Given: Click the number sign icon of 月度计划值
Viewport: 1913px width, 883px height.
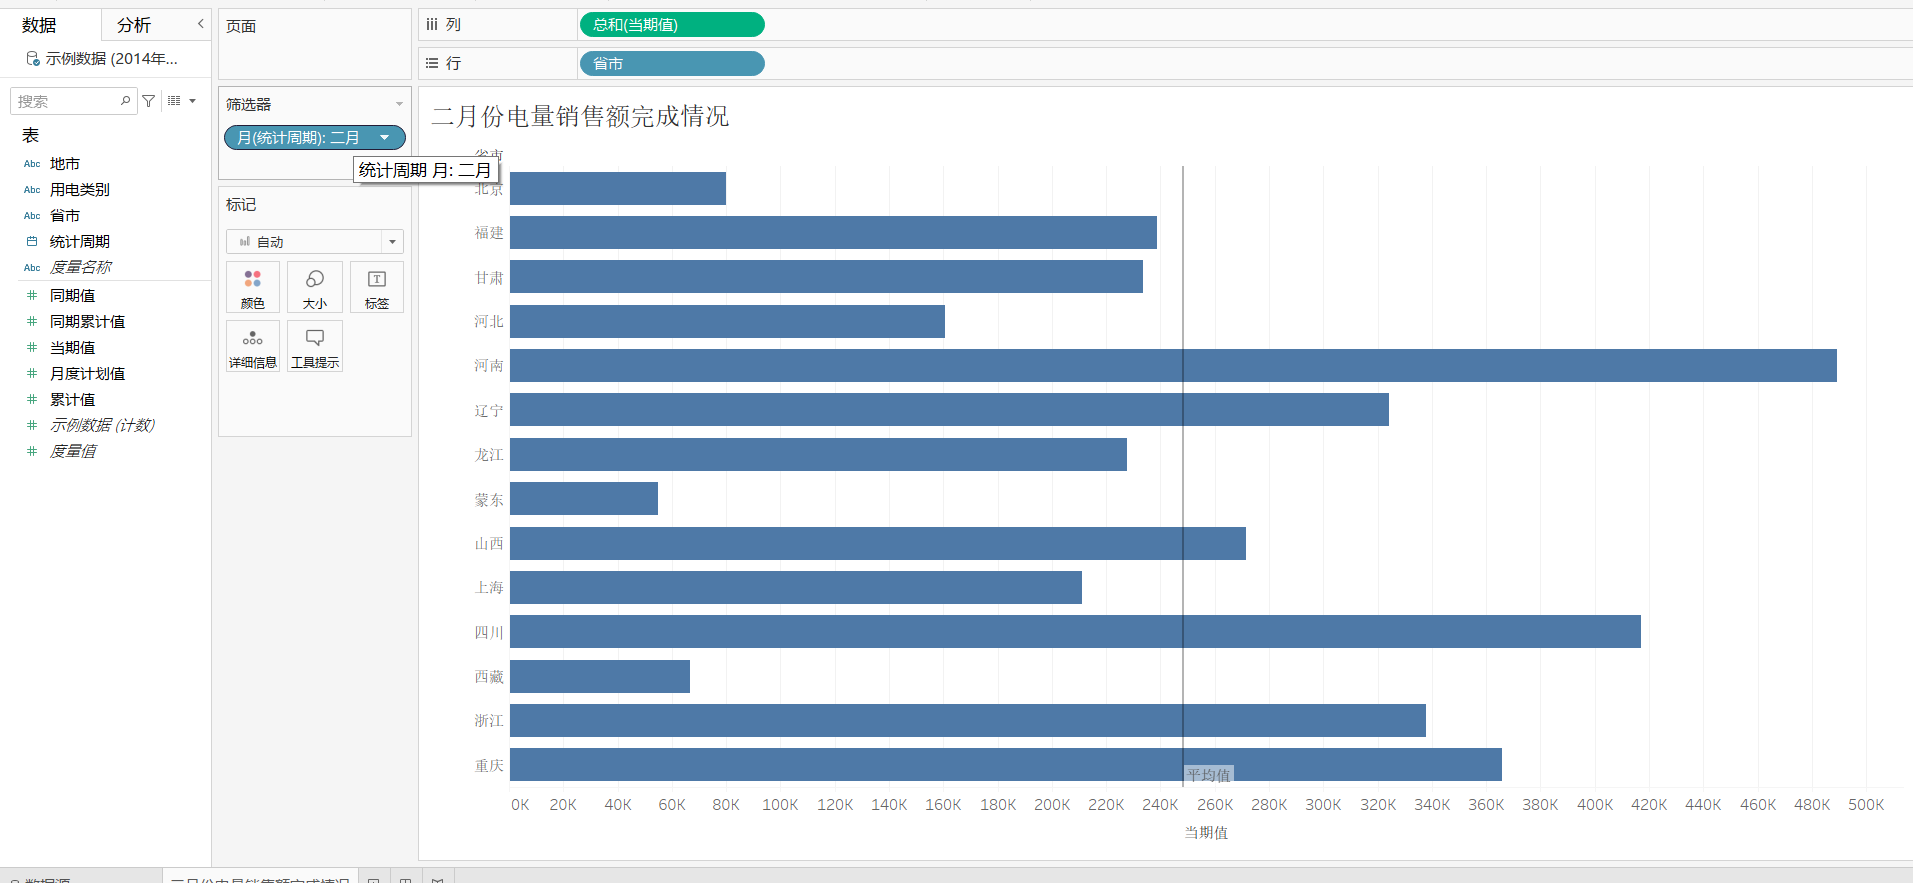Looking at the screenshot, I should [32, 373].
